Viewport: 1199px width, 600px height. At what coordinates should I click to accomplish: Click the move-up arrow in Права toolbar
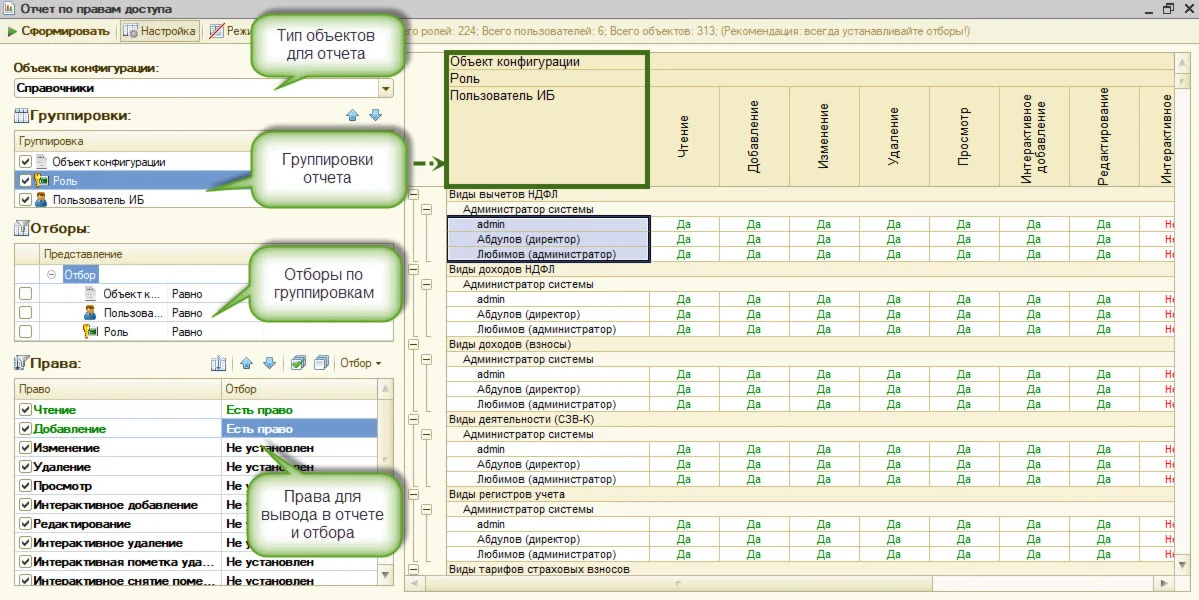click(246, 363)
